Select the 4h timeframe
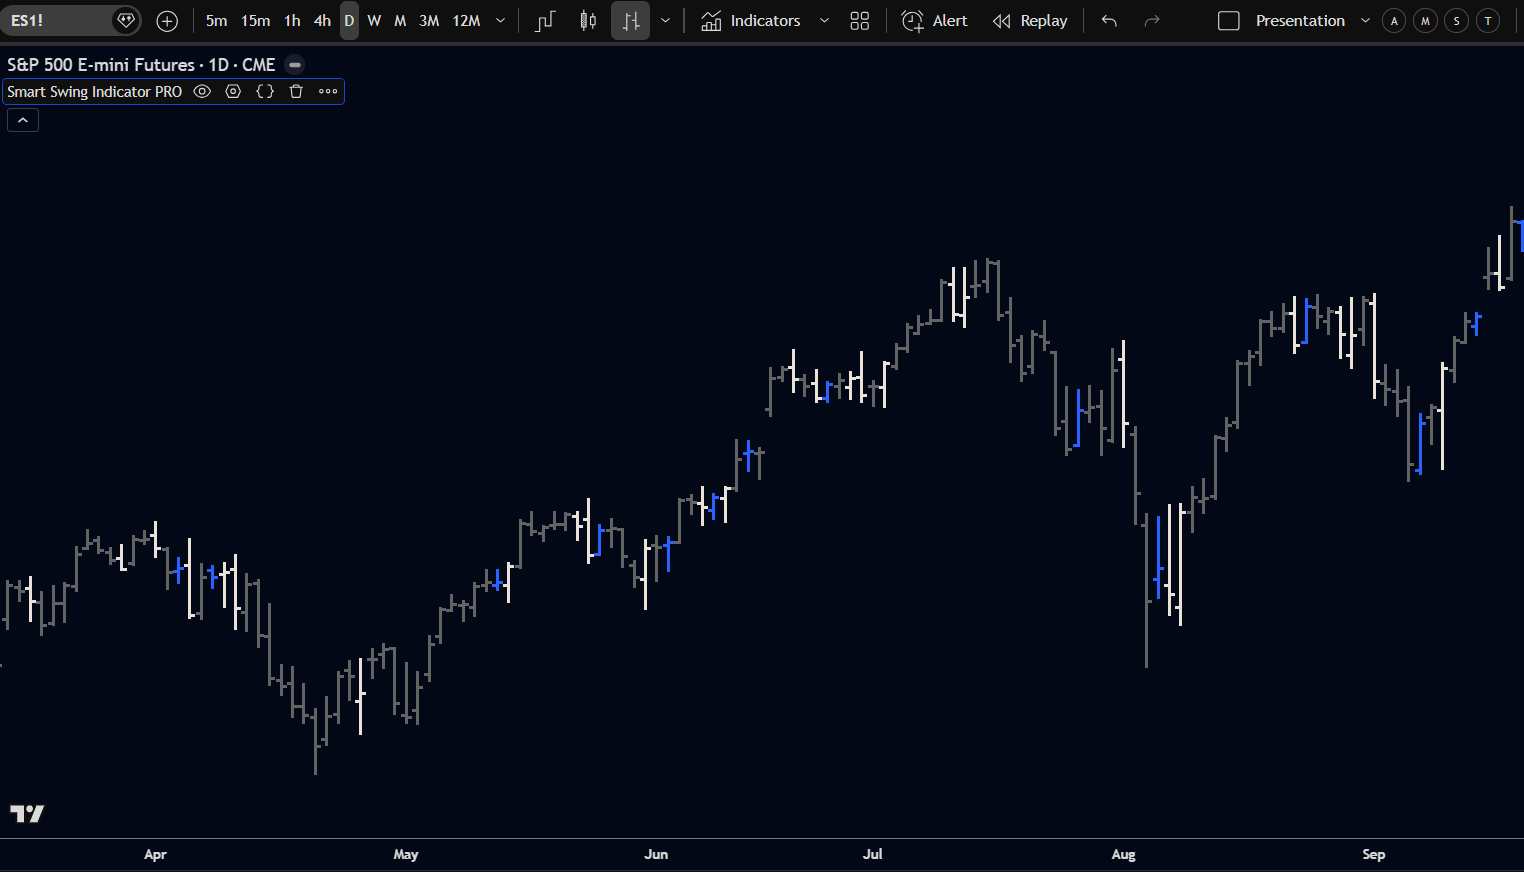Image resolution: width=1524 pixels, height=872 pixels. click(322, 21)
